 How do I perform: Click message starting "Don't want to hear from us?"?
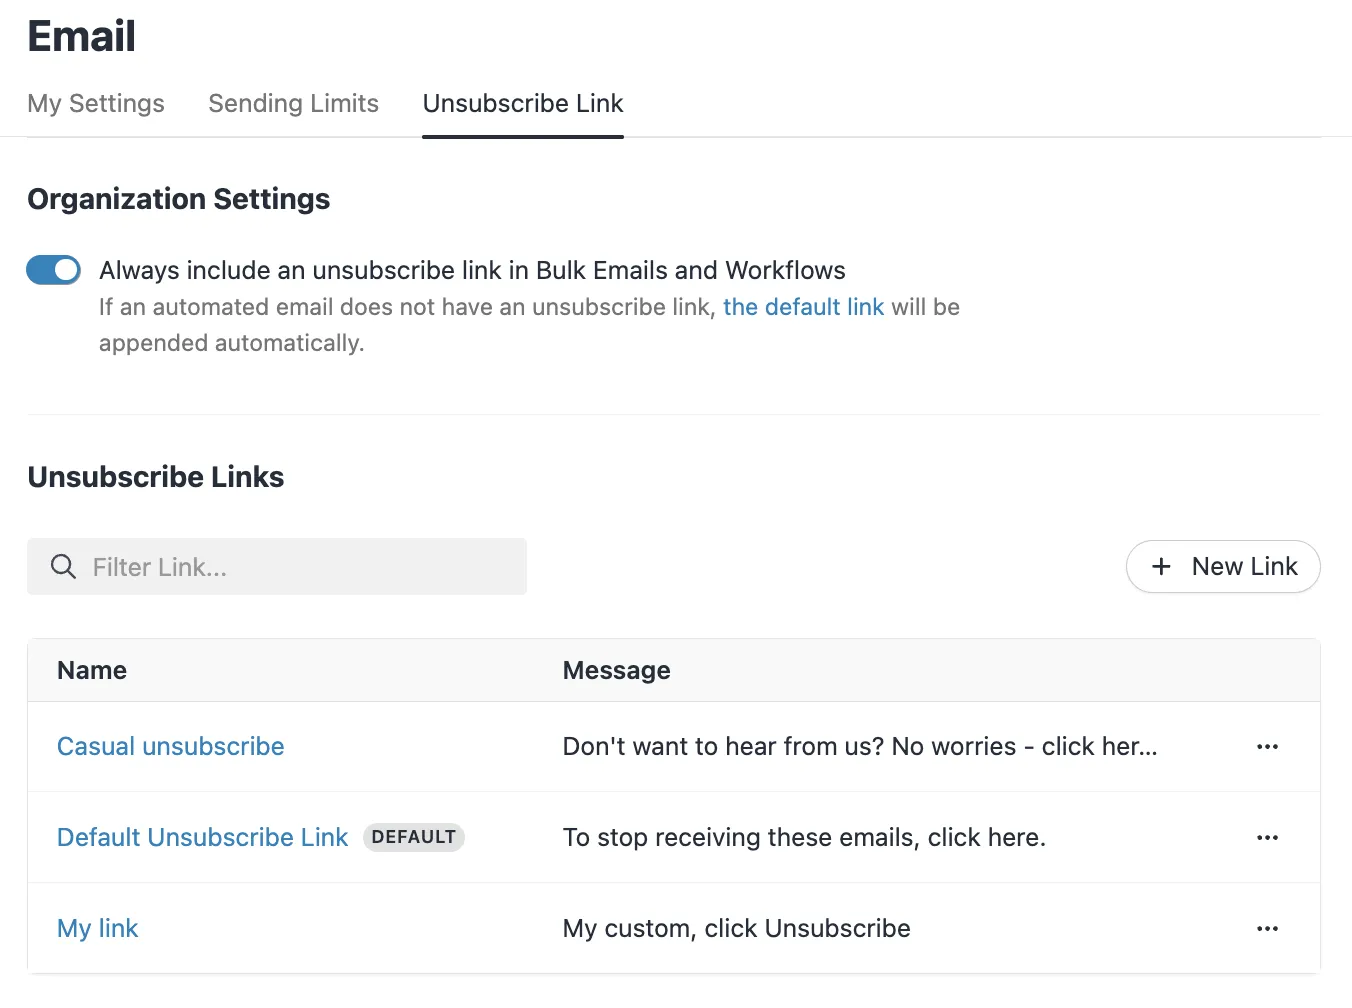pos(860,747)
